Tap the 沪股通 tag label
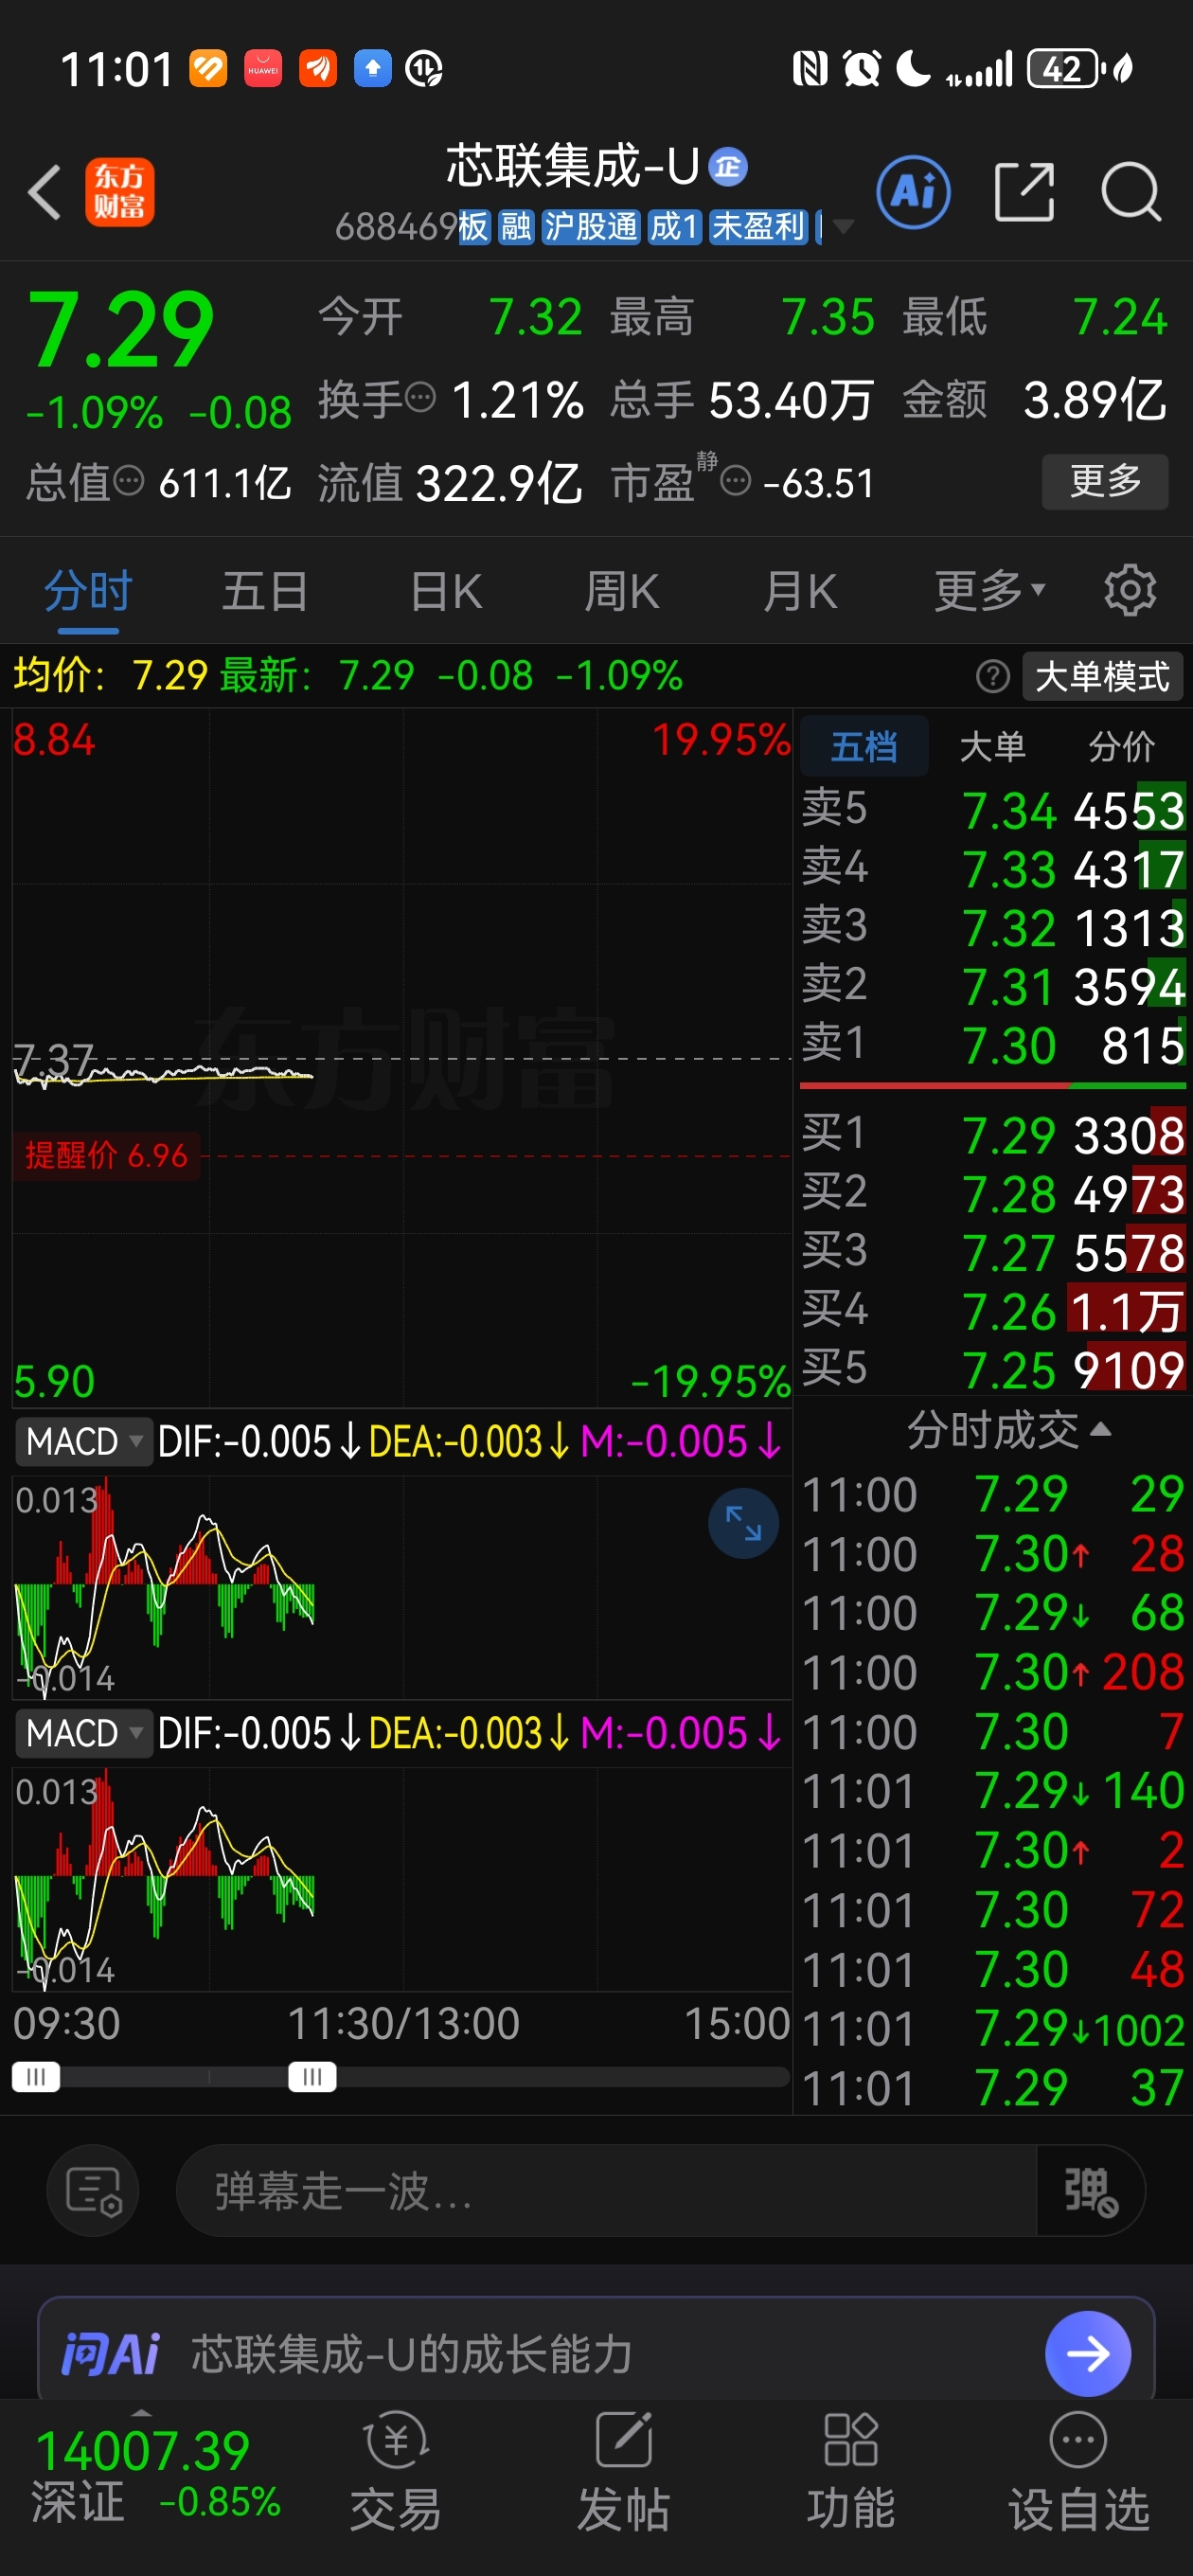 point(590,227)
